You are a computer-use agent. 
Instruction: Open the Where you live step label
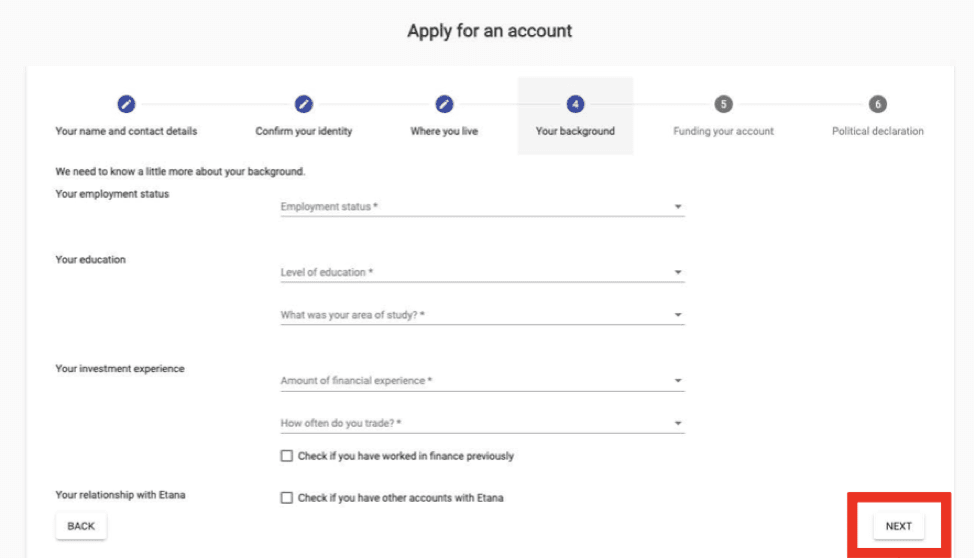(444, 131)
